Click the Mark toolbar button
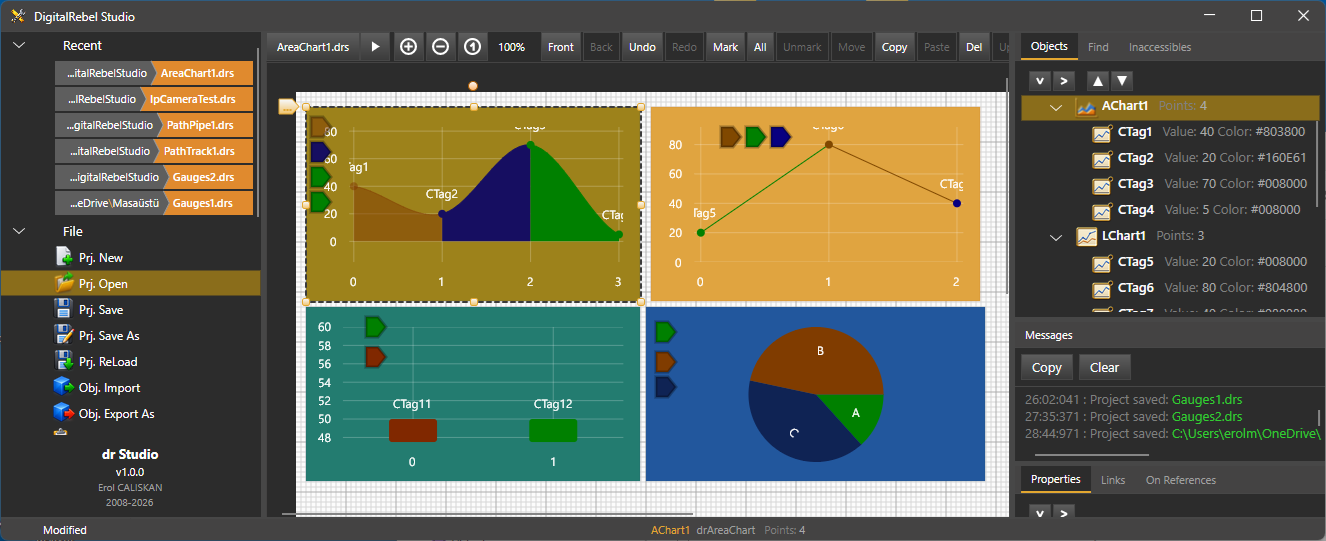 726,47
